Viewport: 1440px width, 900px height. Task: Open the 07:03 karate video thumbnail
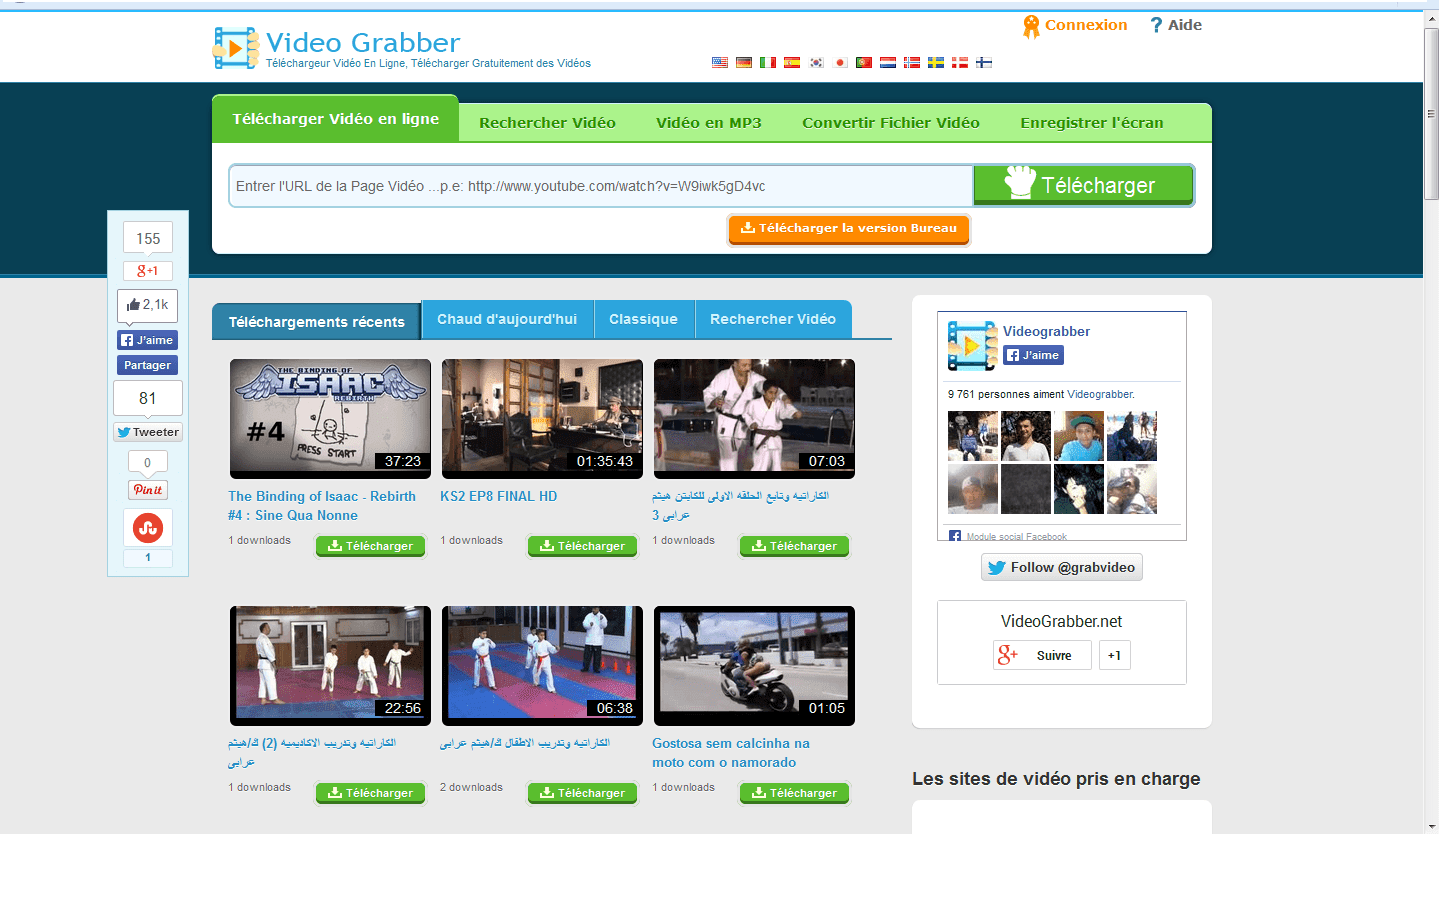[754, 419]
